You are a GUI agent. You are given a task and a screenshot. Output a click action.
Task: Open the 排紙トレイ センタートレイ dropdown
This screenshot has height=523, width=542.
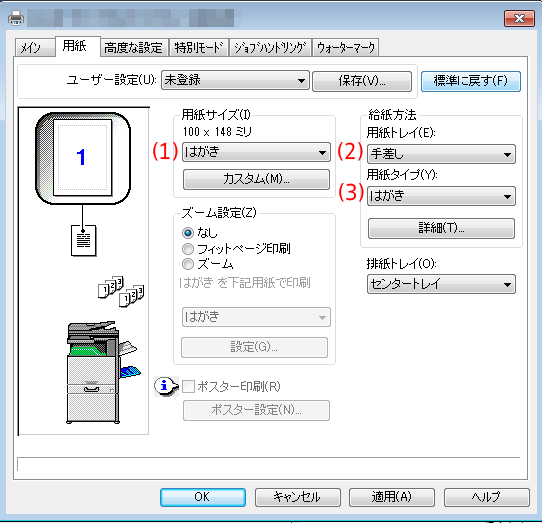[x=441, y=284]
